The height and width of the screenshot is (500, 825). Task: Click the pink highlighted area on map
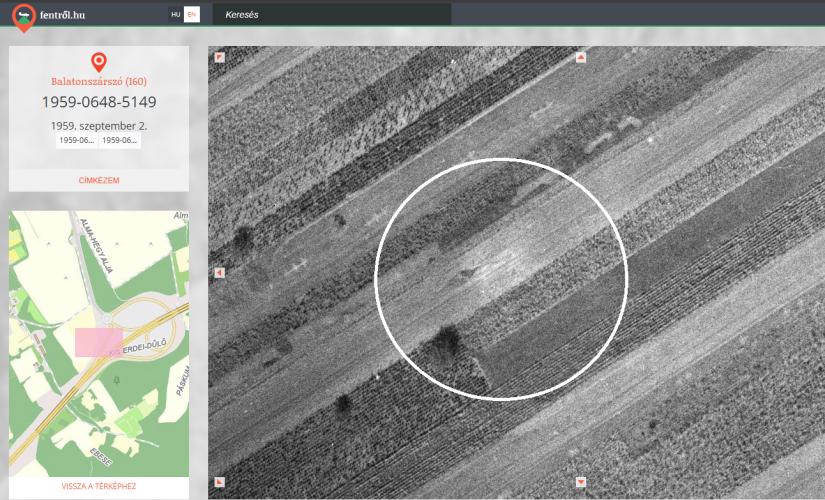point(99,343)
